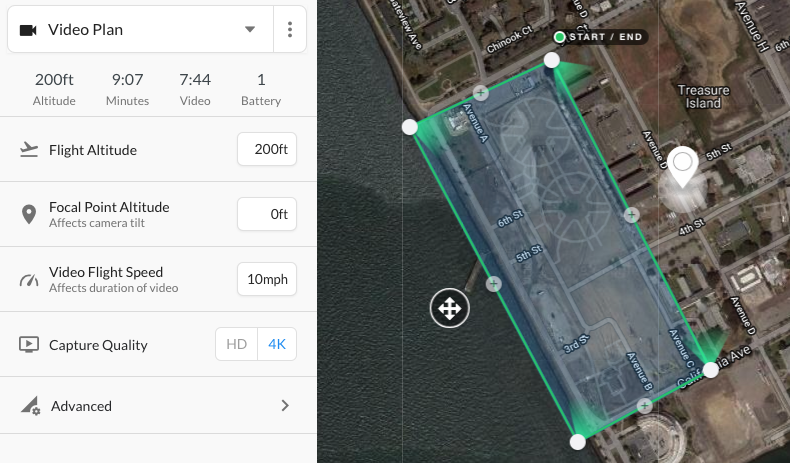Click the video camera icon beside Video Plan
This screenshot has width=790, height=463.
(x=28, y=30)
